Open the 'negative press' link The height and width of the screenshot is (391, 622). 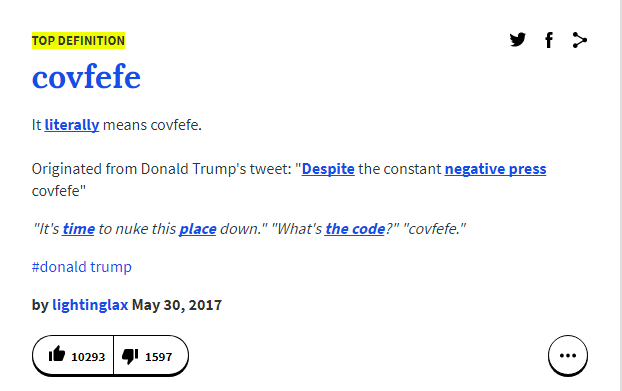(x=495, y=169)
